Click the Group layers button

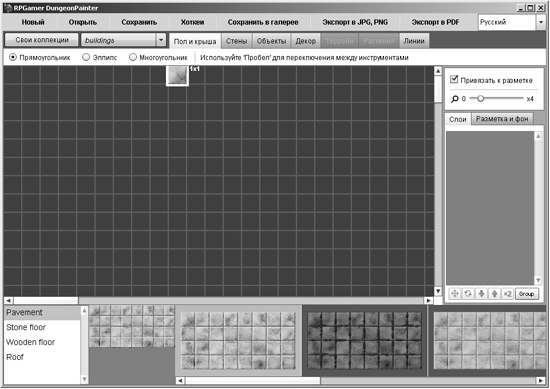(x=526, y=294)
